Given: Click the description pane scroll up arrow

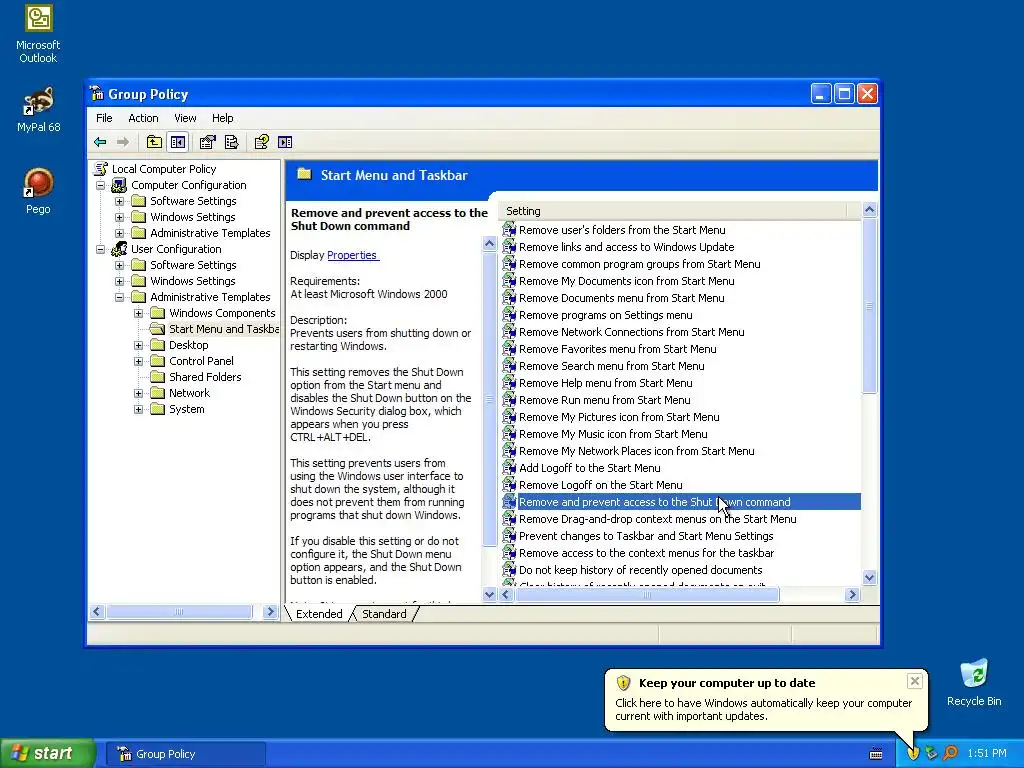Looking at the screenshot, I should coord(489,244).
